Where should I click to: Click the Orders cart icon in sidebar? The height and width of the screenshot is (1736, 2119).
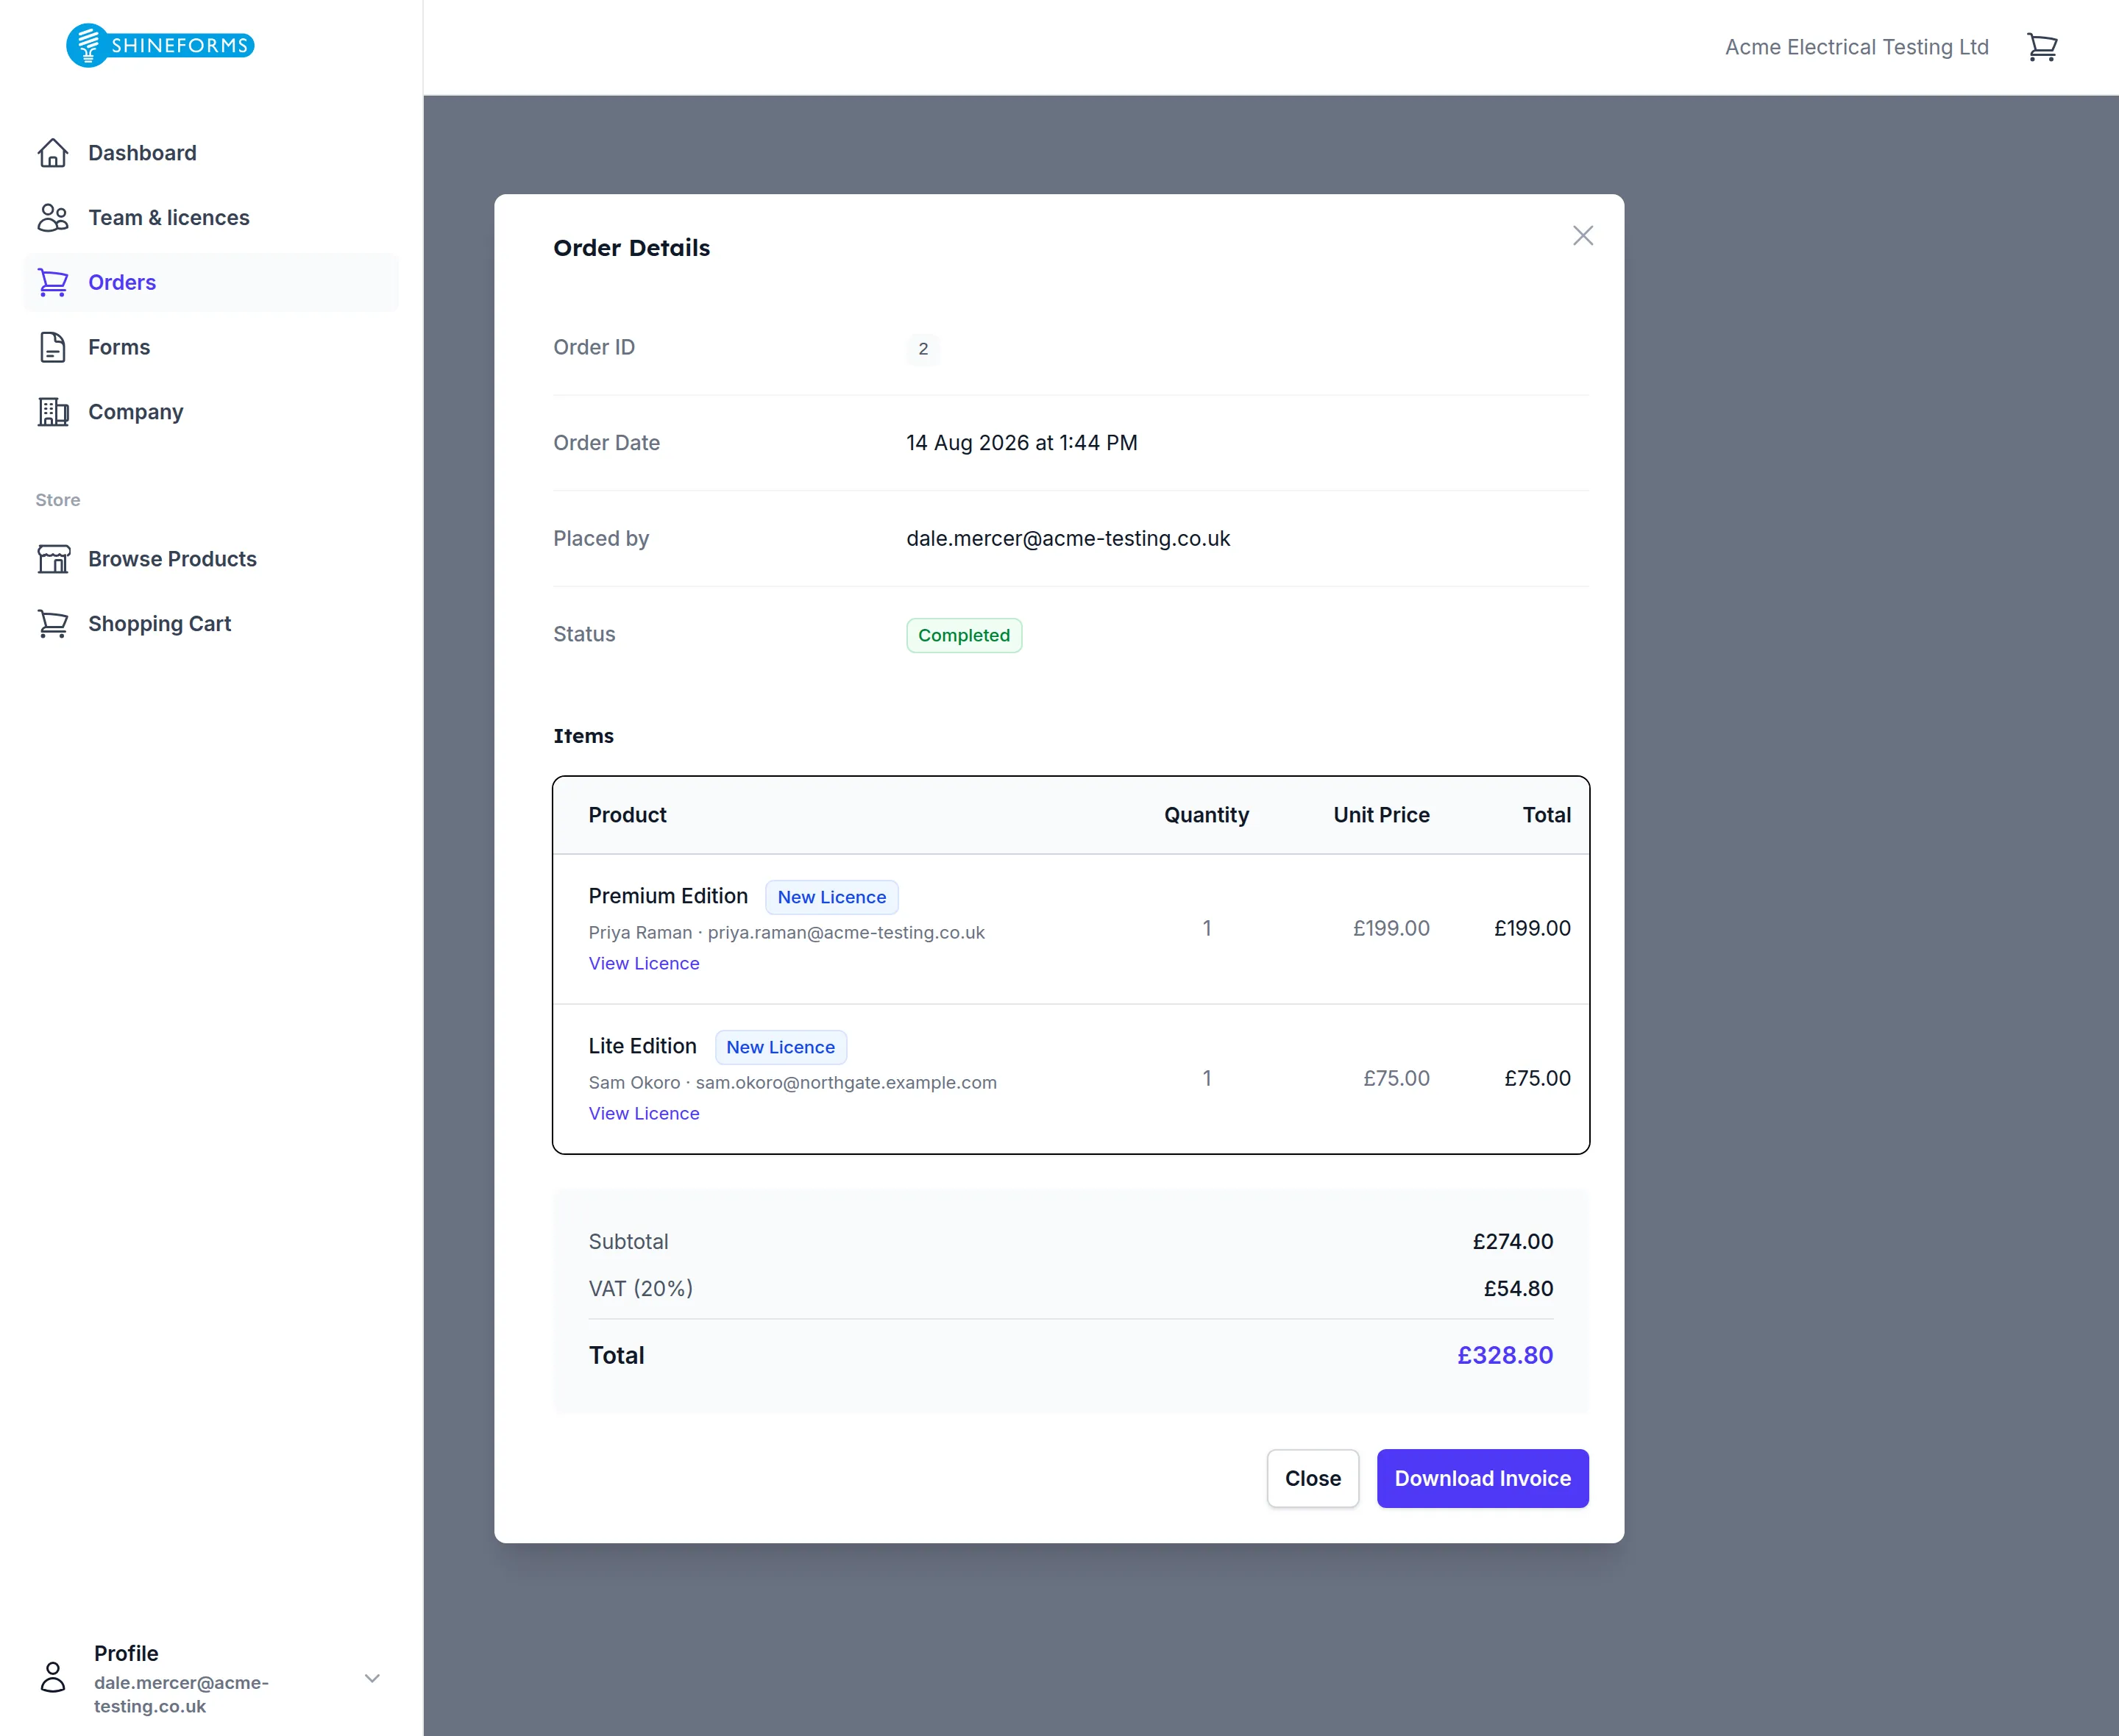tap(53, 283)
